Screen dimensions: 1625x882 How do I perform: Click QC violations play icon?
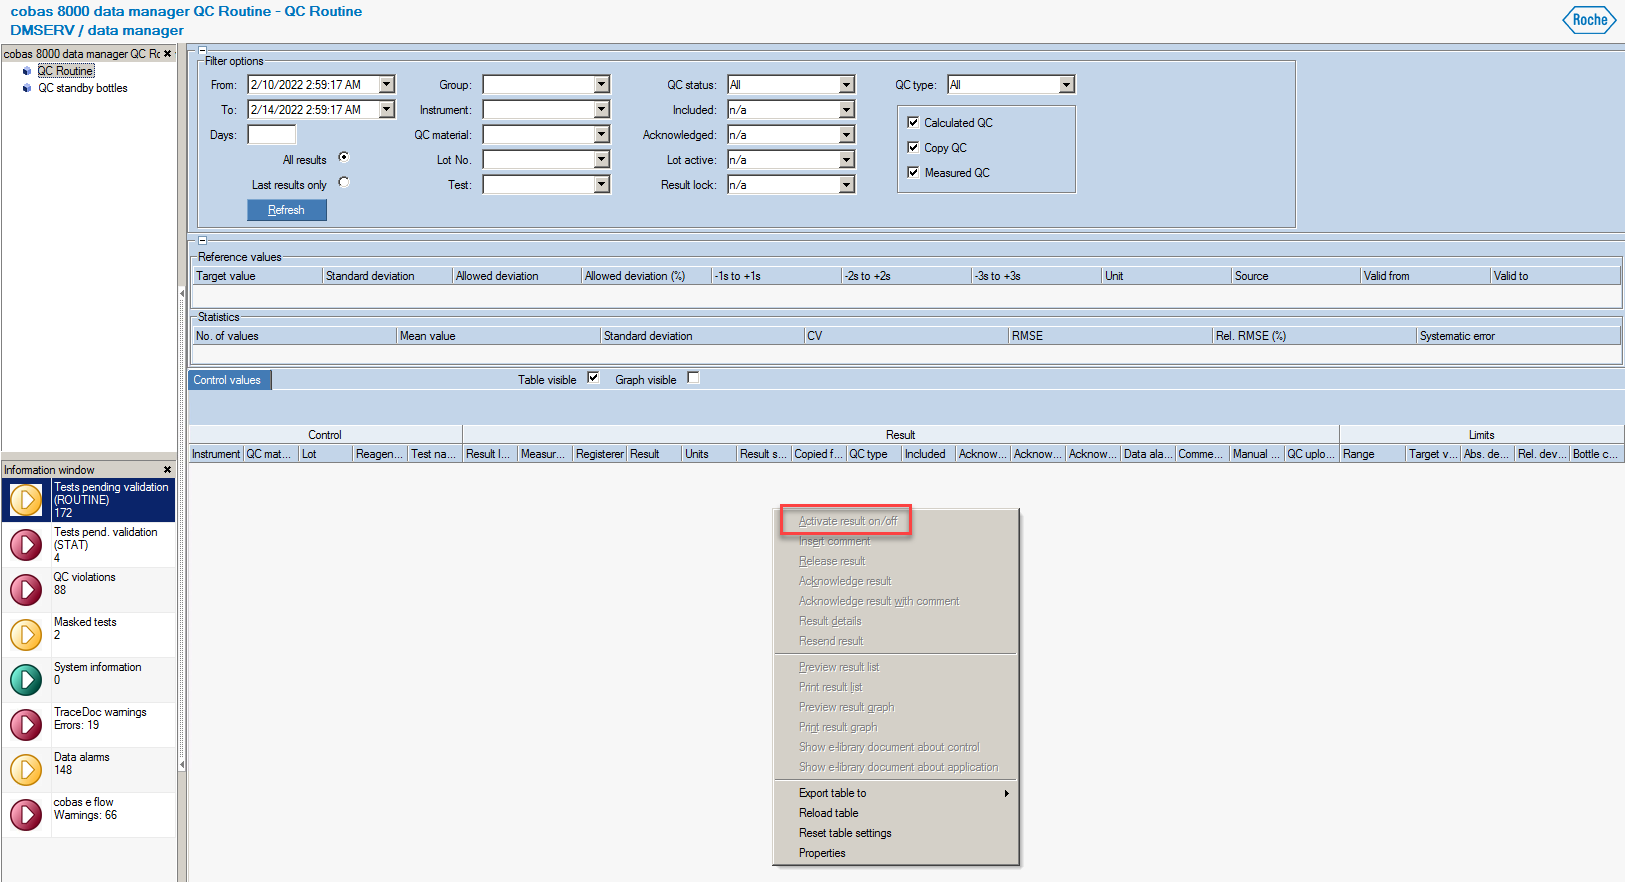pyautogui.click(x=26, y=589)
